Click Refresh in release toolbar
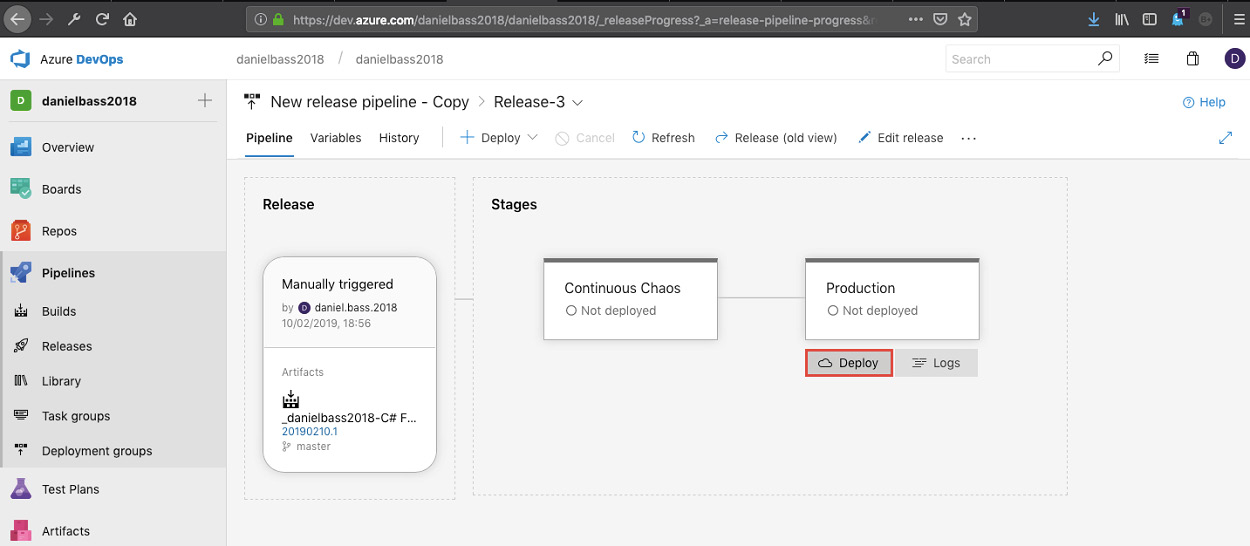1250x546 pixels. click(663, 138)
